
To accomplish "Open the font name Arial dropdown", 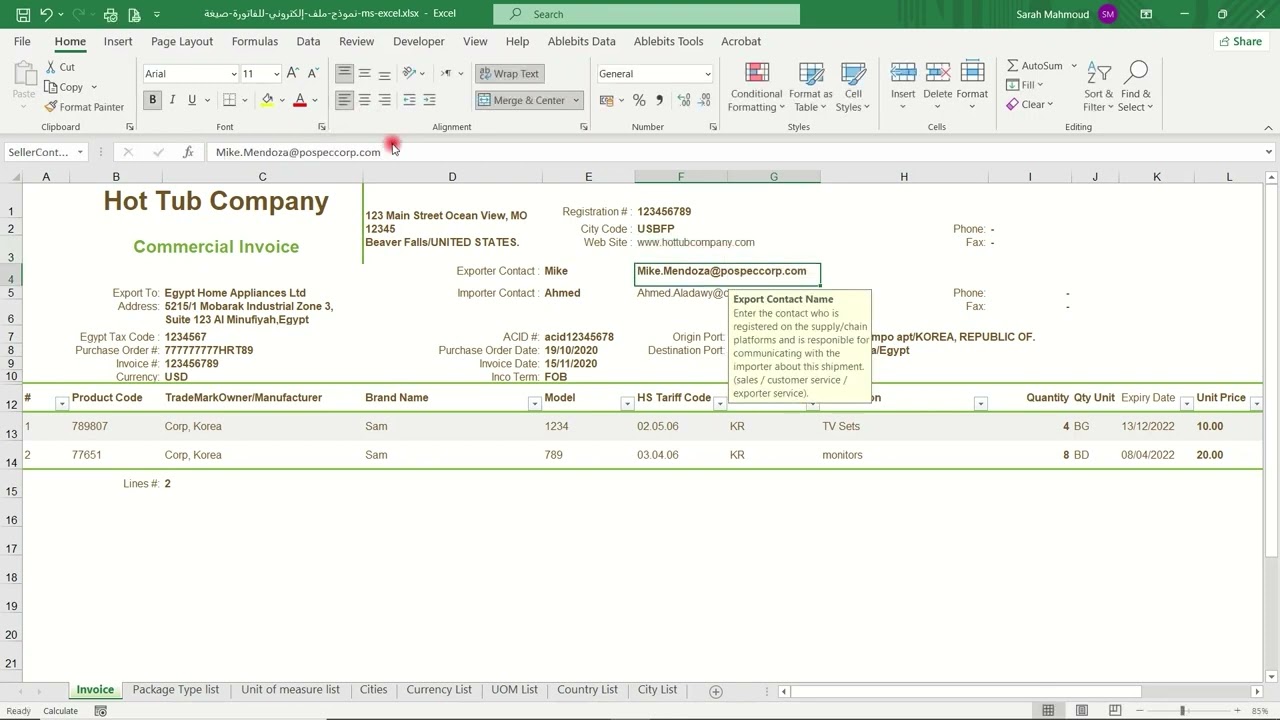I will pyautogui.click(x=234, y=74).
